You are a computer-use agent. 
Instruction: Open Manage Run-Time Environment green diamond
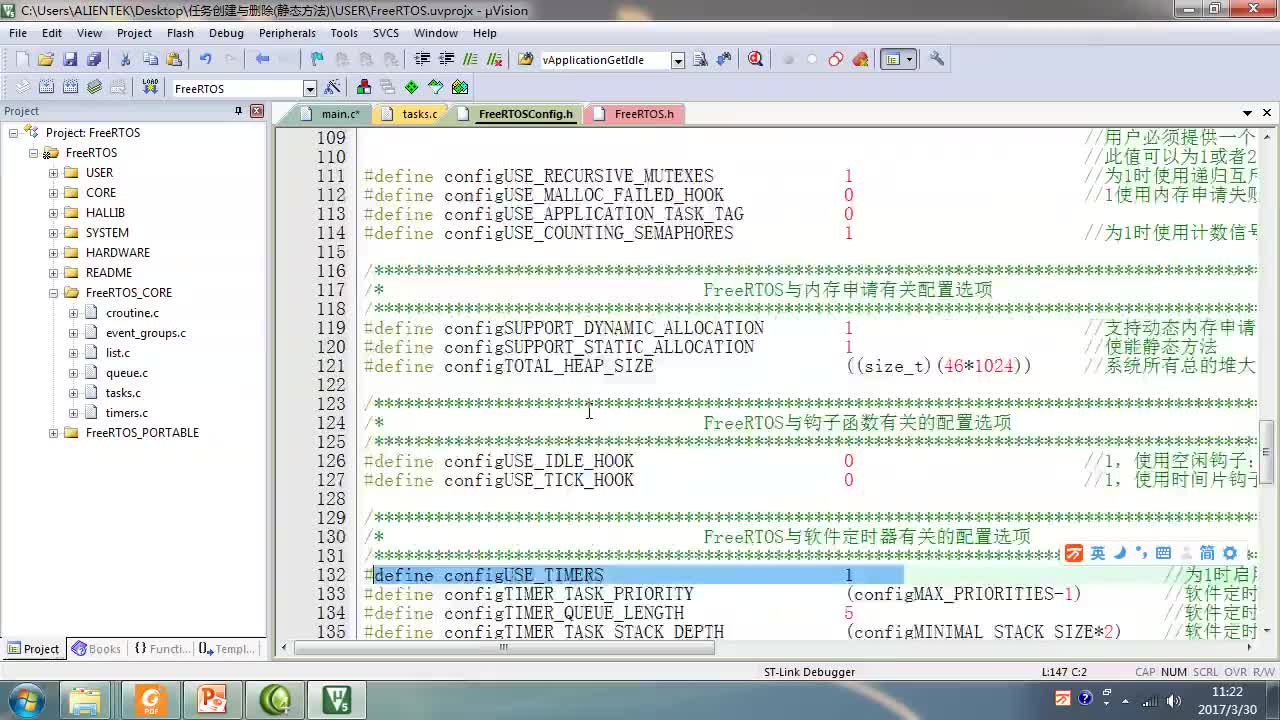(x=411, y=87)
